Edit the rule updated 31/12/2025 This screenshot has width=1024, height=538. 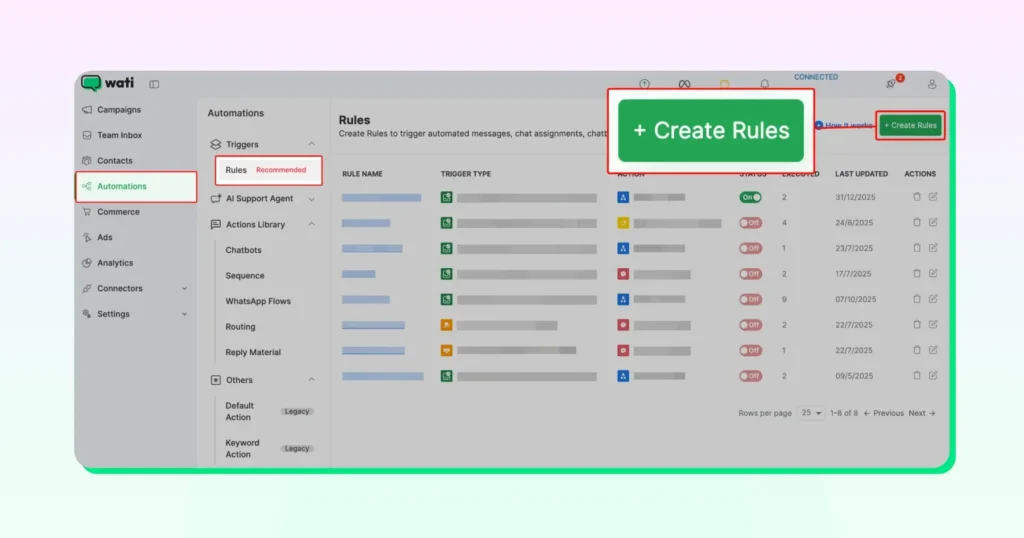coord(933,197)
